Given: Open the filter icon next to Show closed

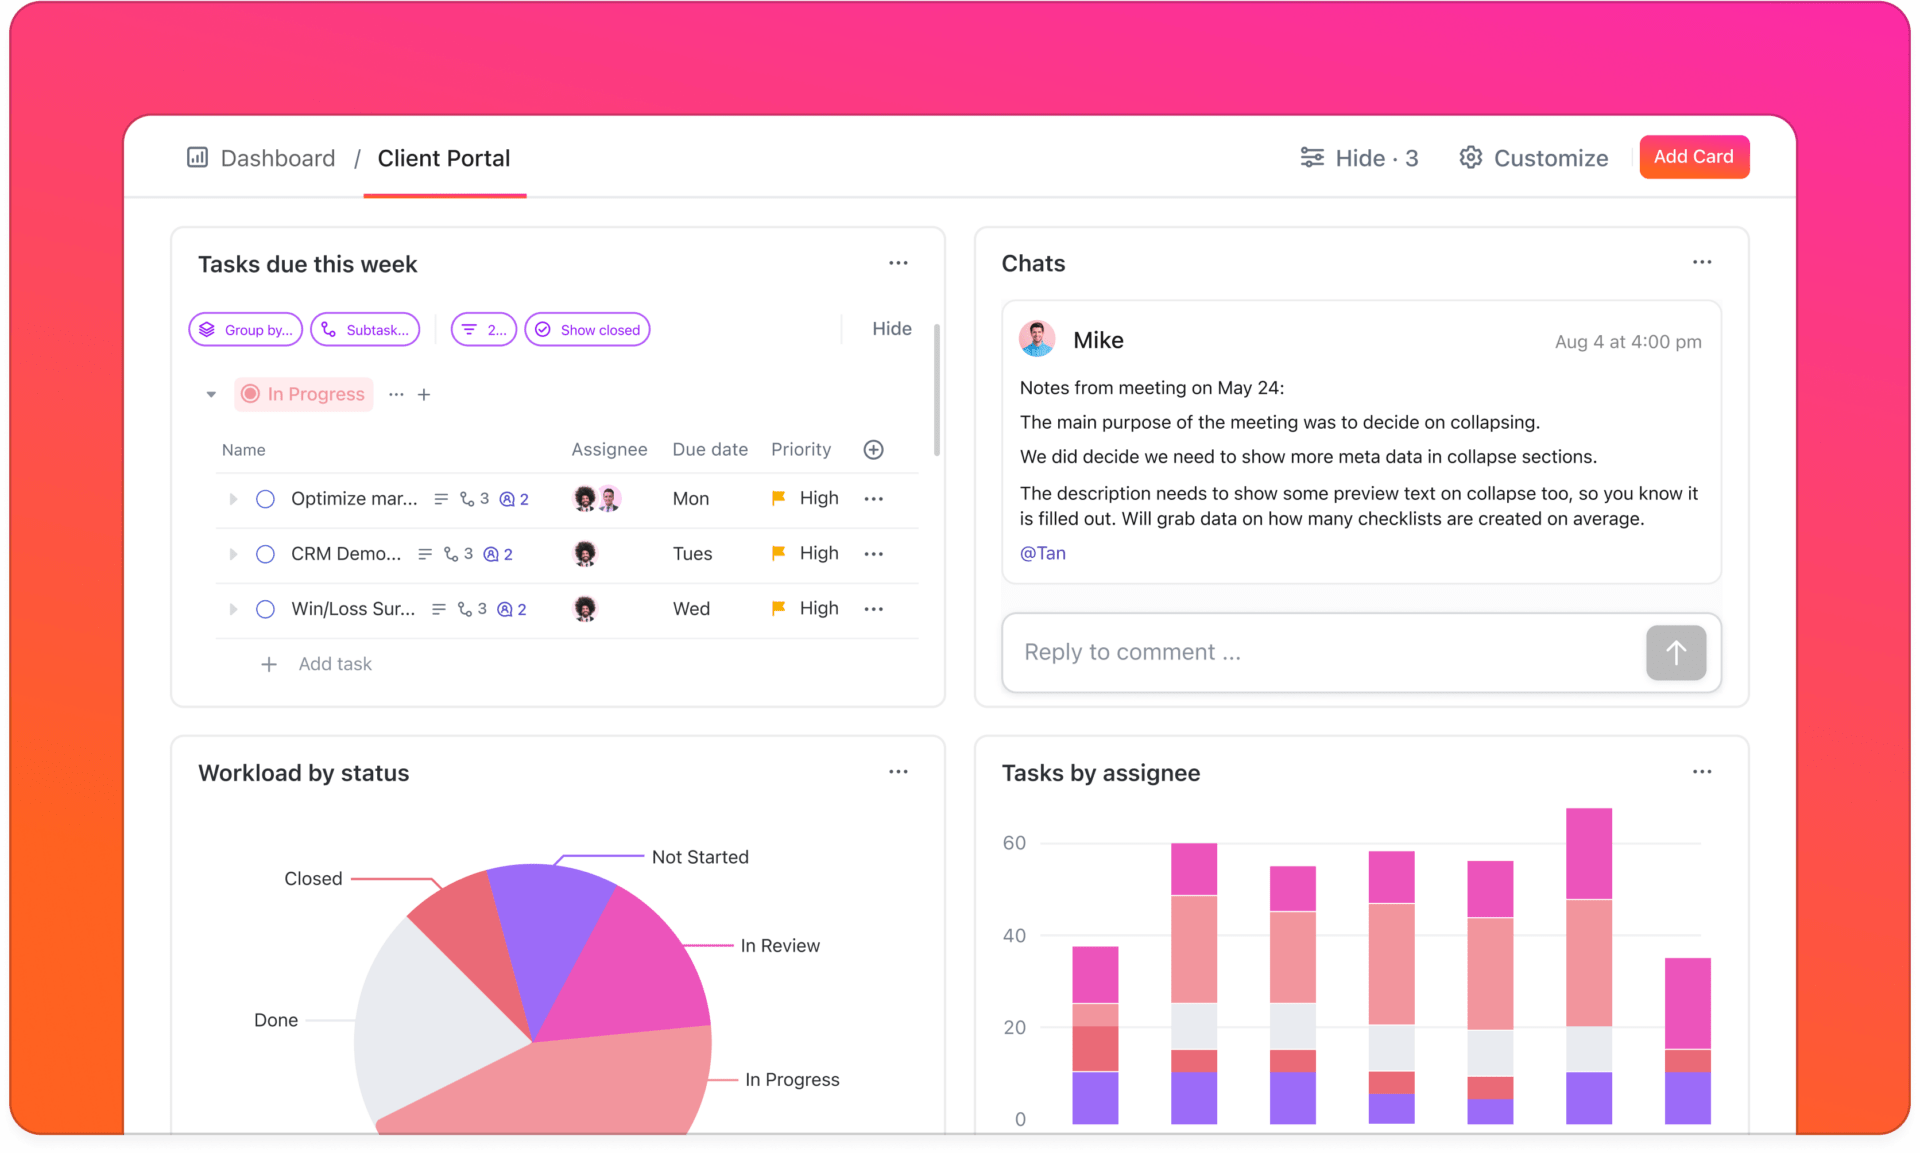Looking at the screenshot, I should tap(472, 329).
